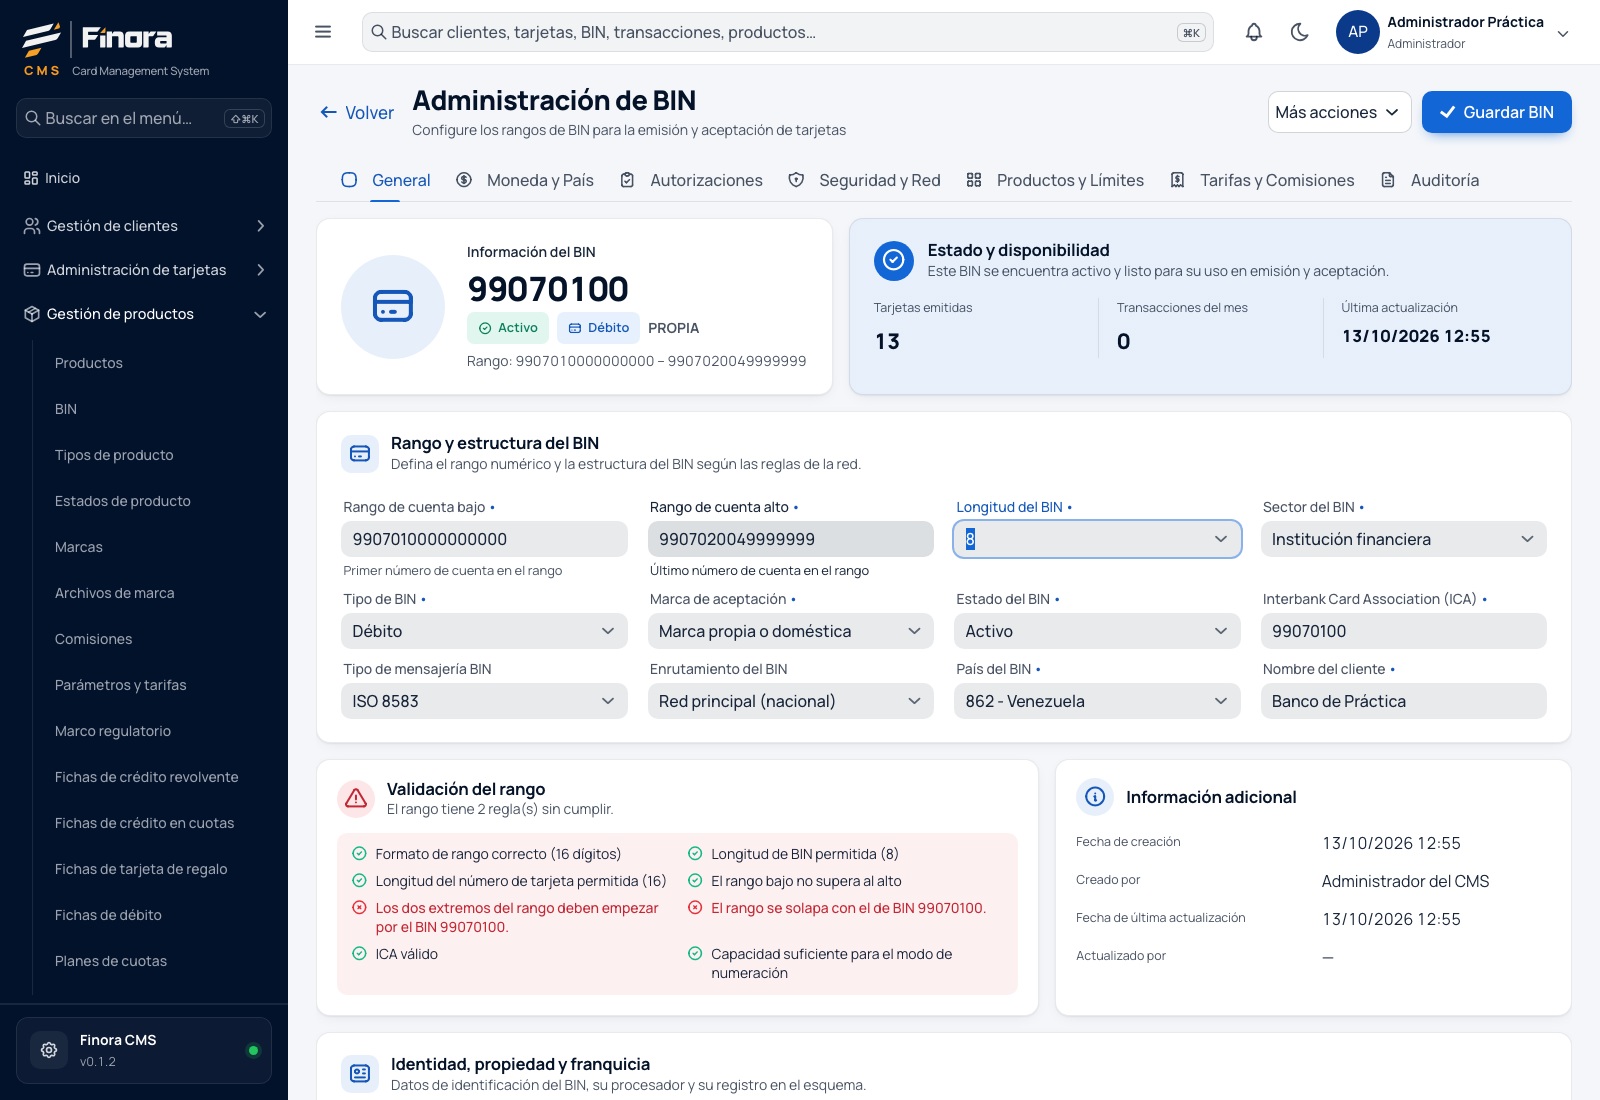Click the BIN card icon in information panel
Screen dimensions: 1600x1100
[393, 306]
